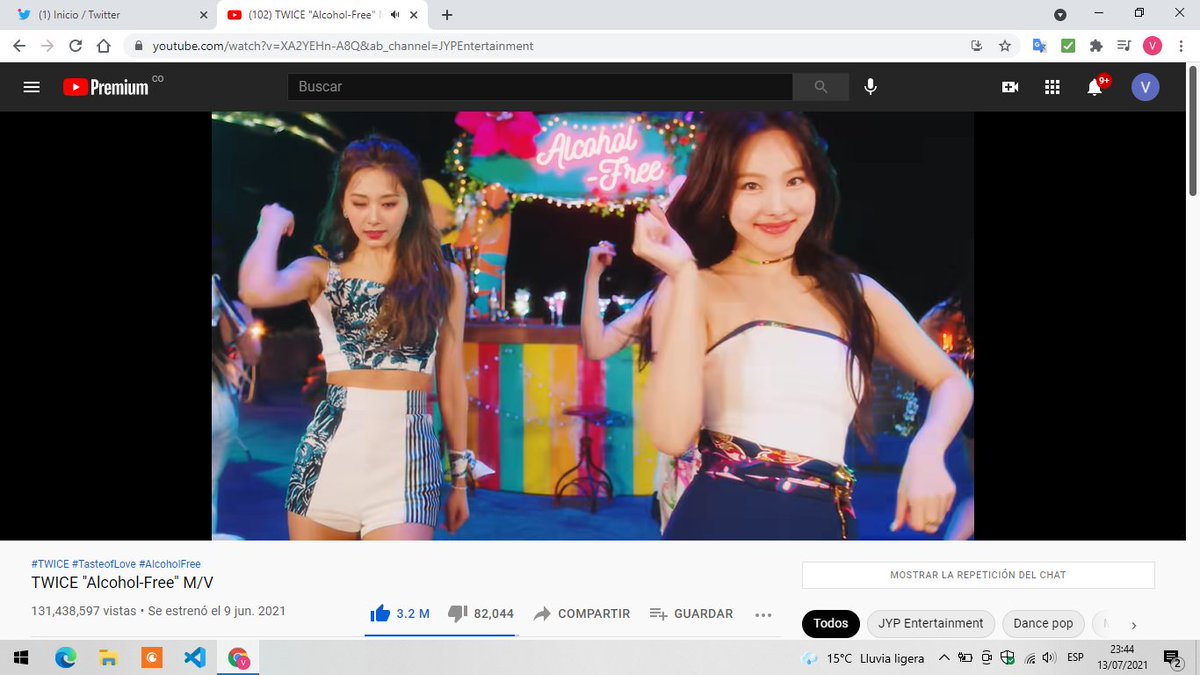This screenshot has height=675, width=1200.
Task: Click the Buscar search field
Action: pyautogui.click(x=540, y=87)
